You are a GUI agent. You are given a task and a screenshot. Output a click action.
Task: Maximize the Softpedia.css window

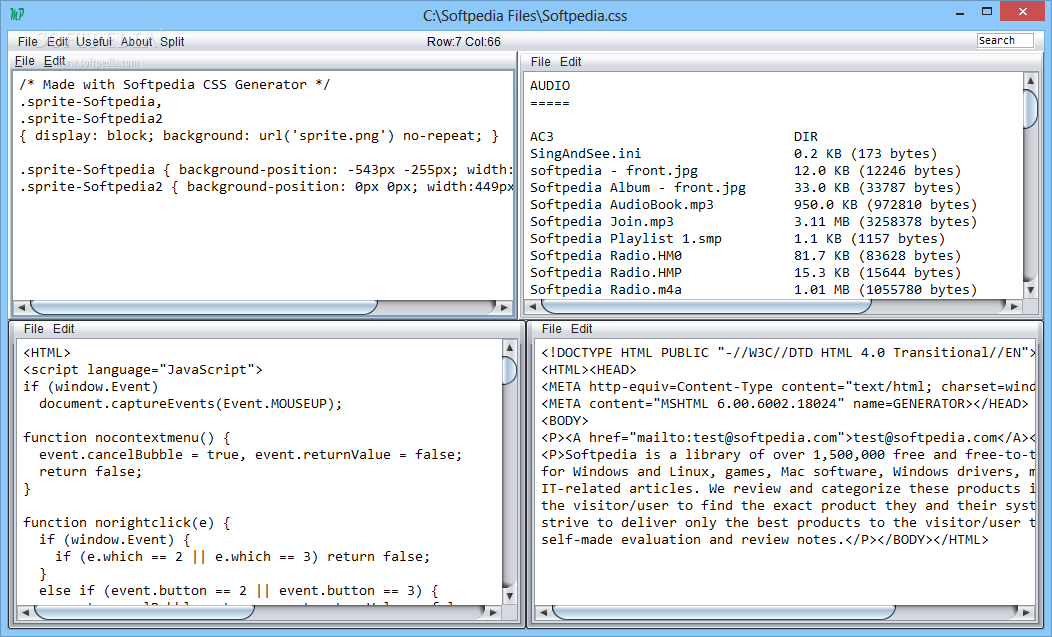(x=986, y=13)
